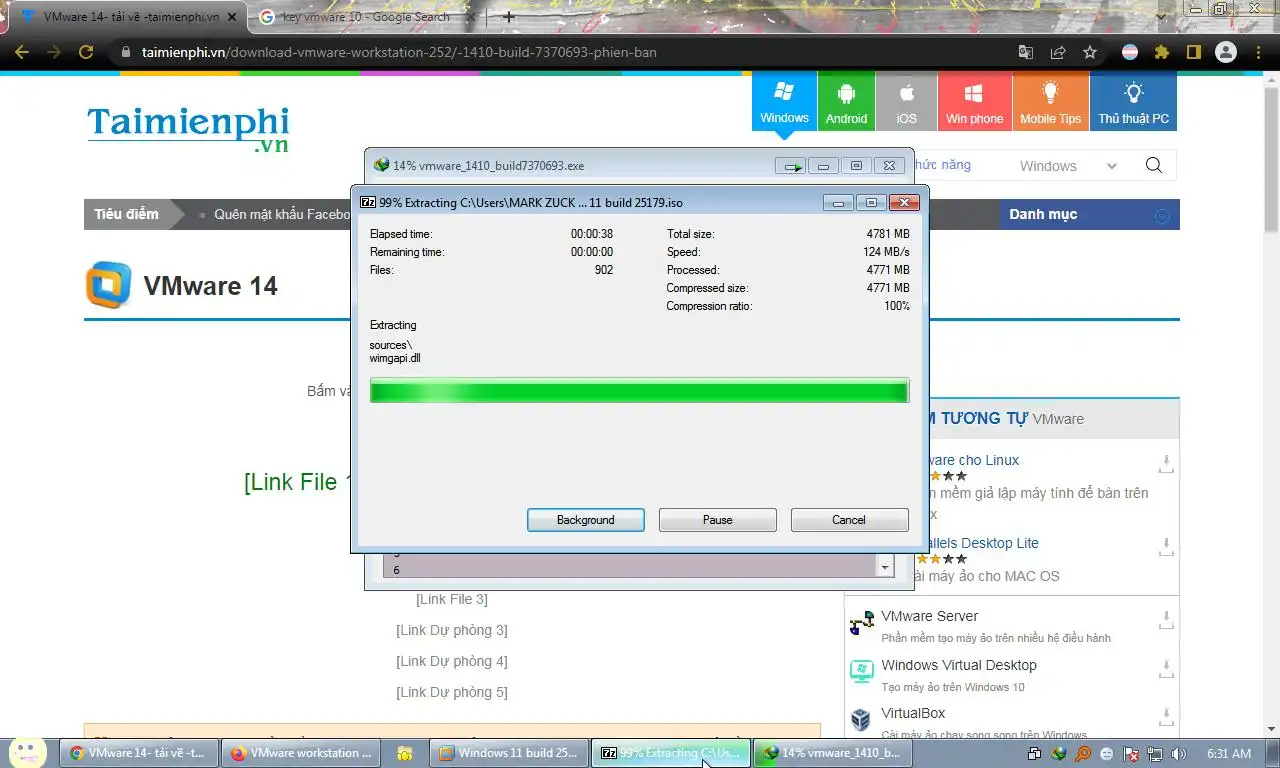Open Link Dự phòng 4
The image size is (1280, 768).
452,661
